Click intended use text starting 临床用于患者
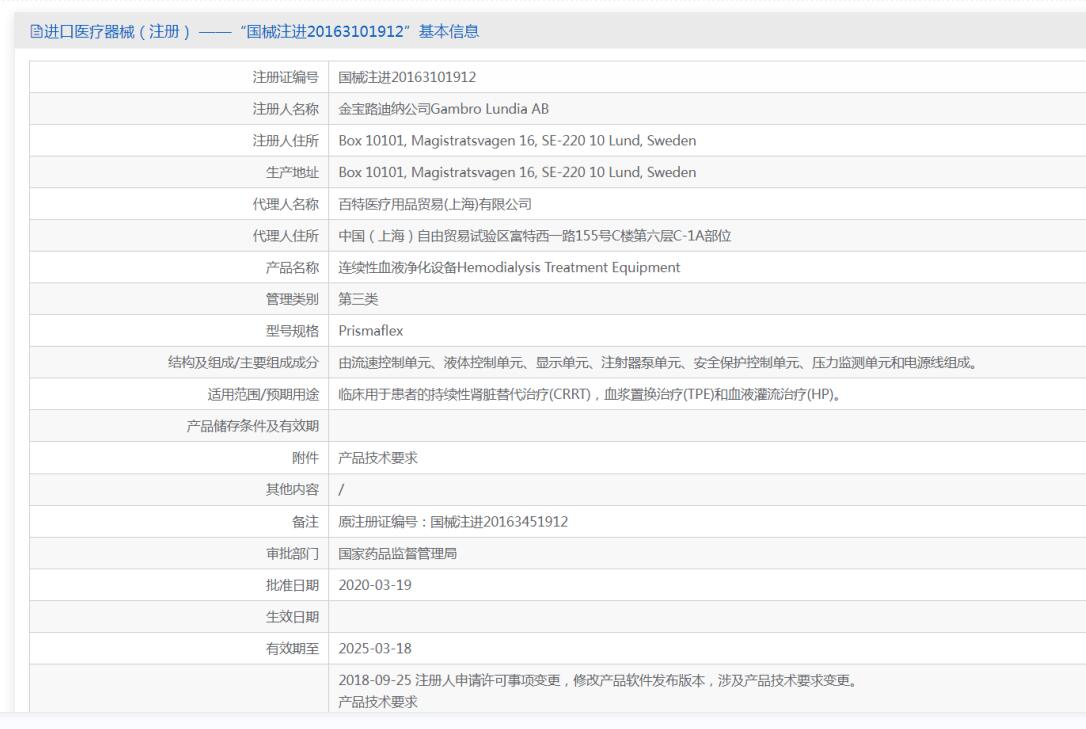Viewport: 1086px width, 729px height. (x=589, y=395)
